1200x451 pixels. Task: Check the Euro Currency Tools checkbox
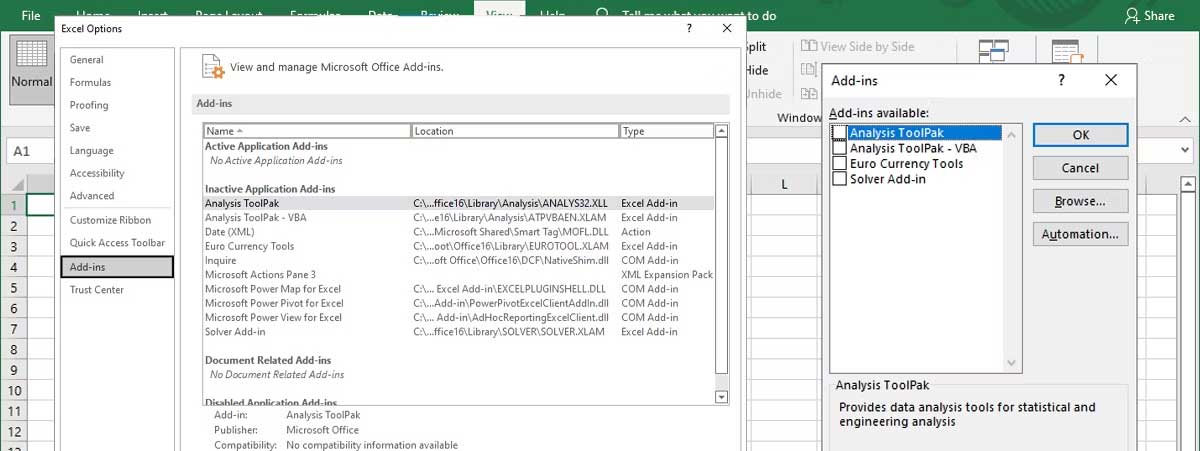point(840,164)
